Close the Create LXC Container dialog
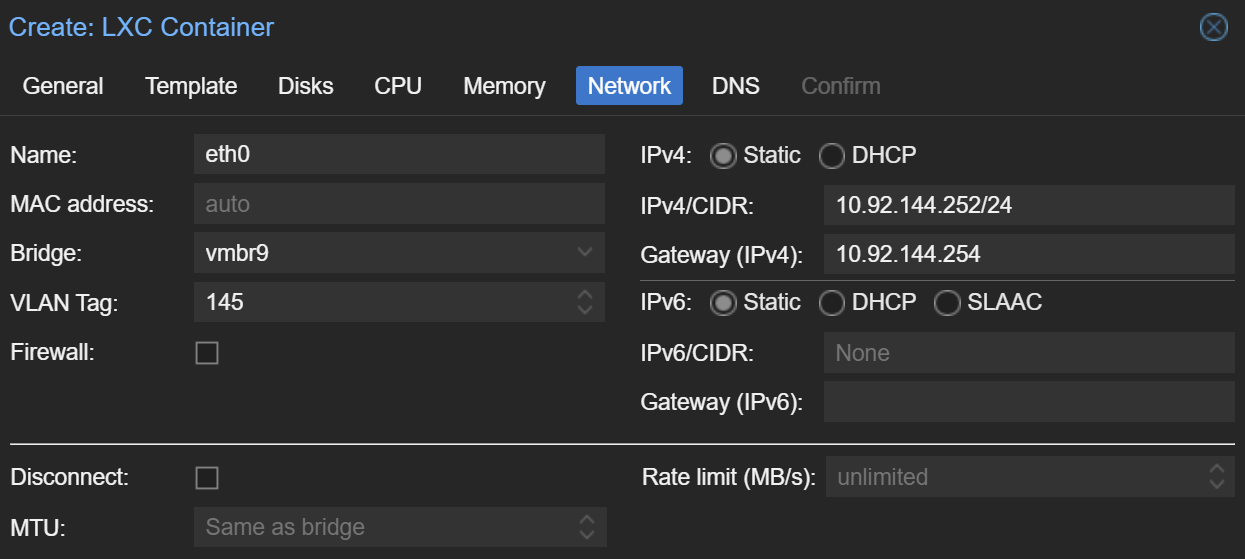The height and width of the screenshot is (559, 1245). pyautogui.click(x=1213, y=27)
